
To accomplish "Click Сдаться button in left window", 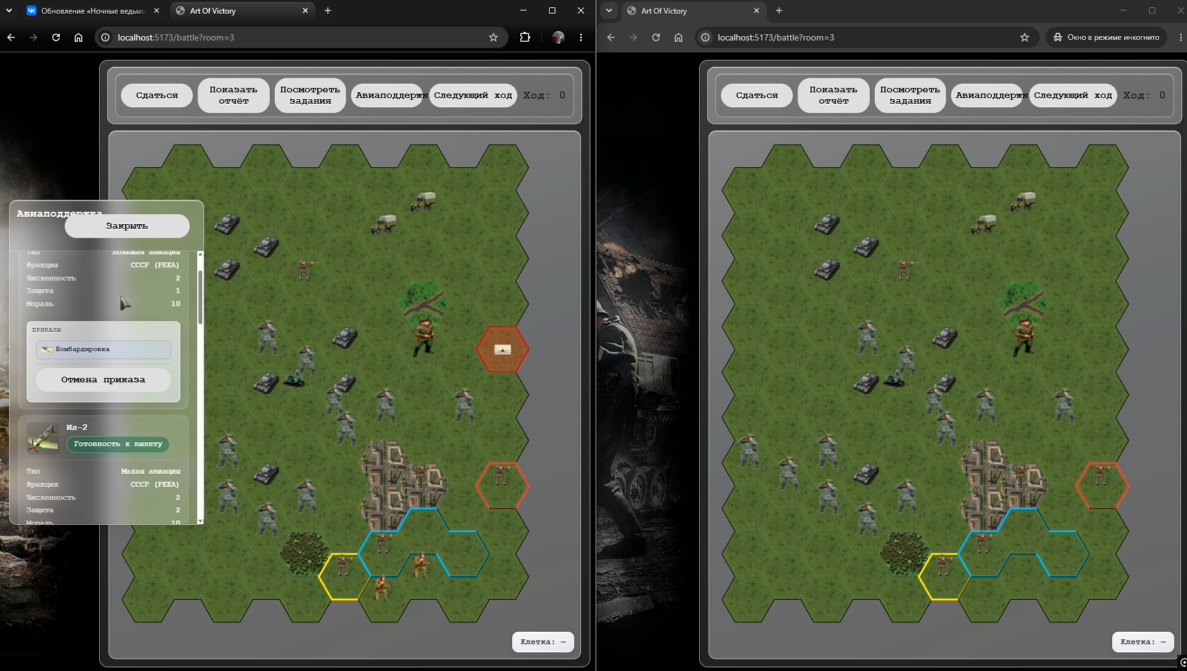I will click(157, 95).
